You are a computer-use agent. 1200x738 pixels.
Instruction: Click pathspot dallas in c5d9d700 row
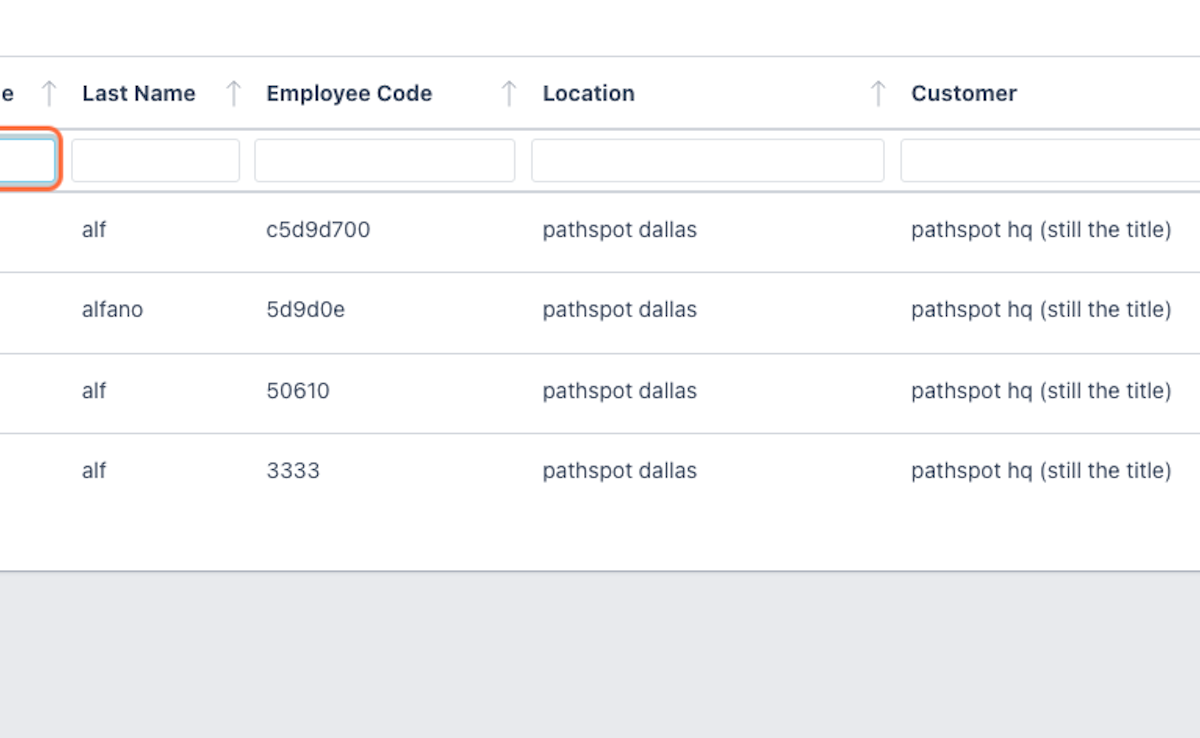619,230
